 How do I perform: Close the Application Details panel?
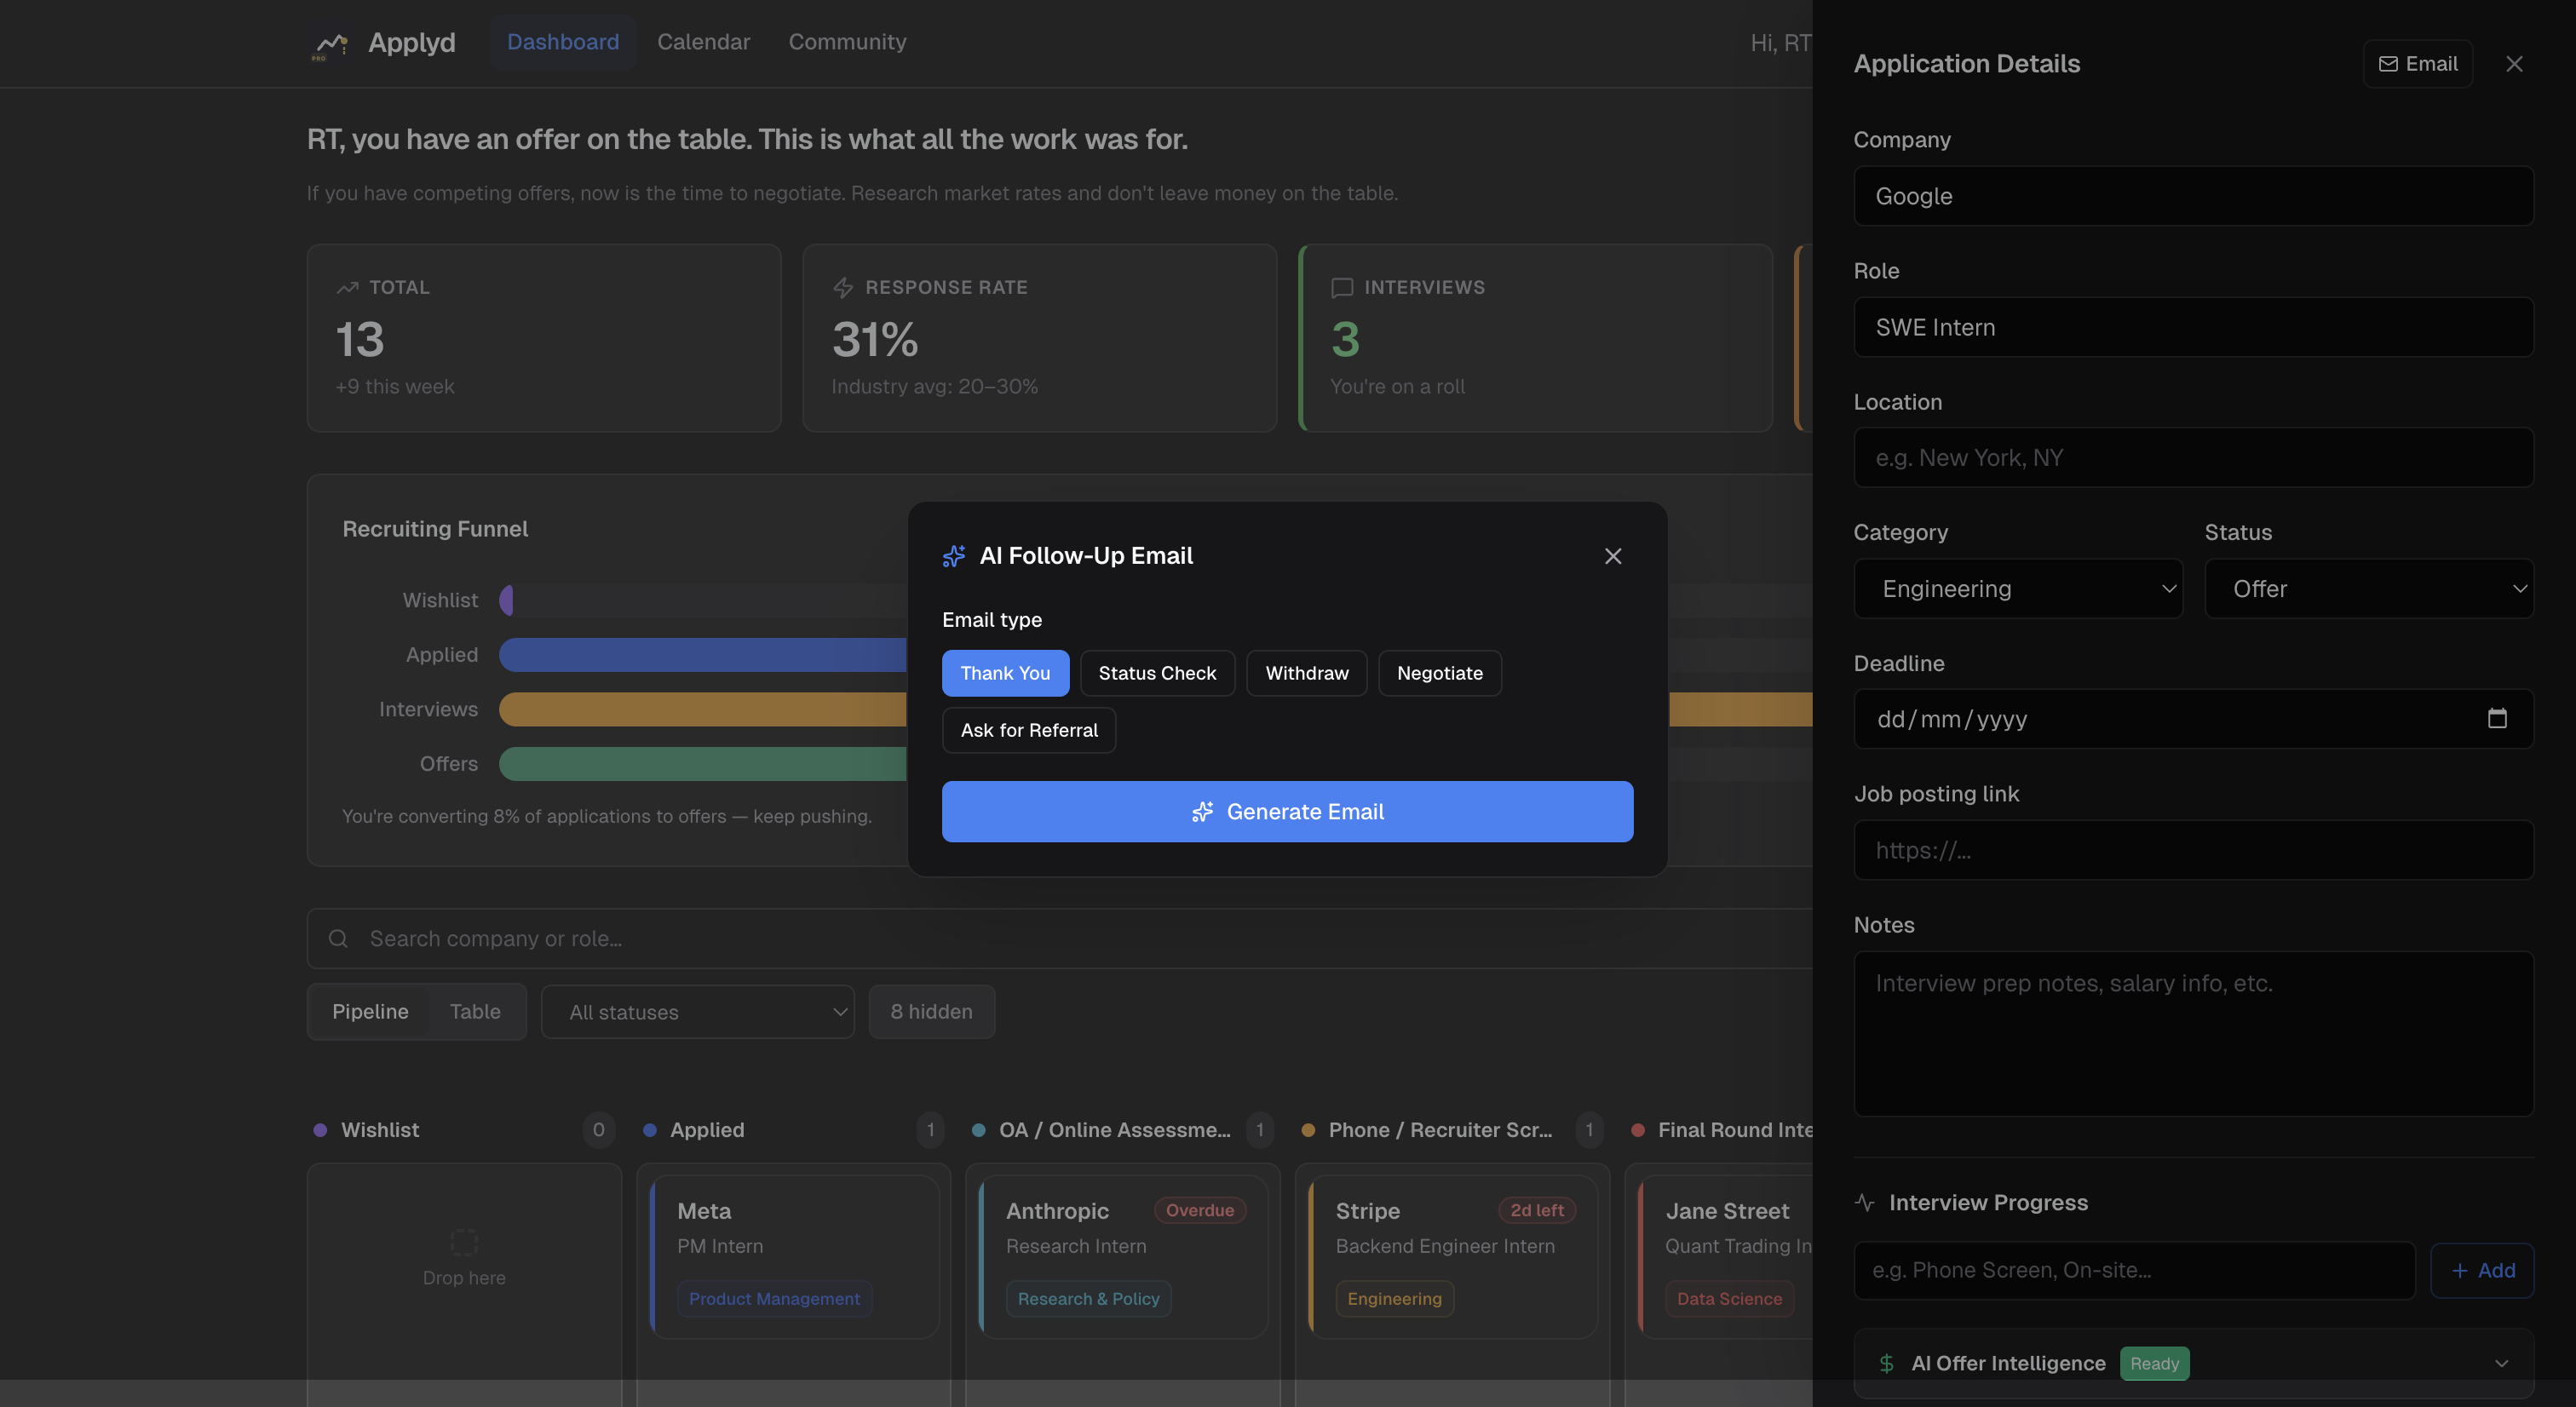[x=2513, y=64]
